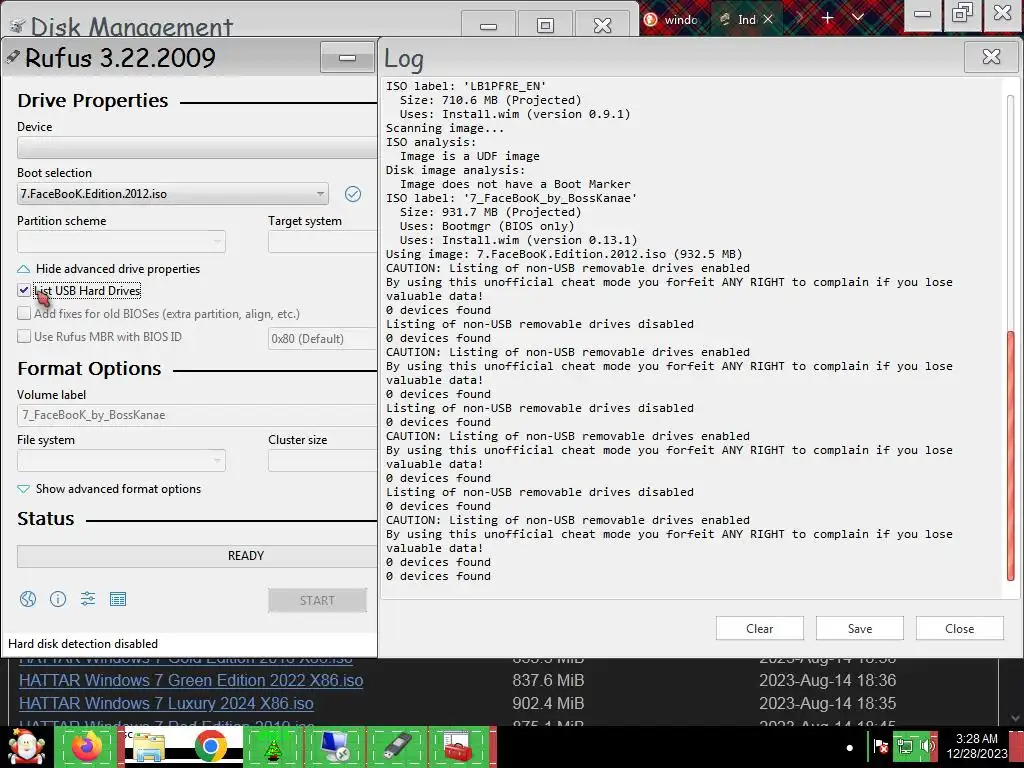Image resolution: width=1024 pixels, height=768 pixels.
Task: Open the Remote Desktop taskbar icon
Action: pyautogui.click(x=335, y=746)
